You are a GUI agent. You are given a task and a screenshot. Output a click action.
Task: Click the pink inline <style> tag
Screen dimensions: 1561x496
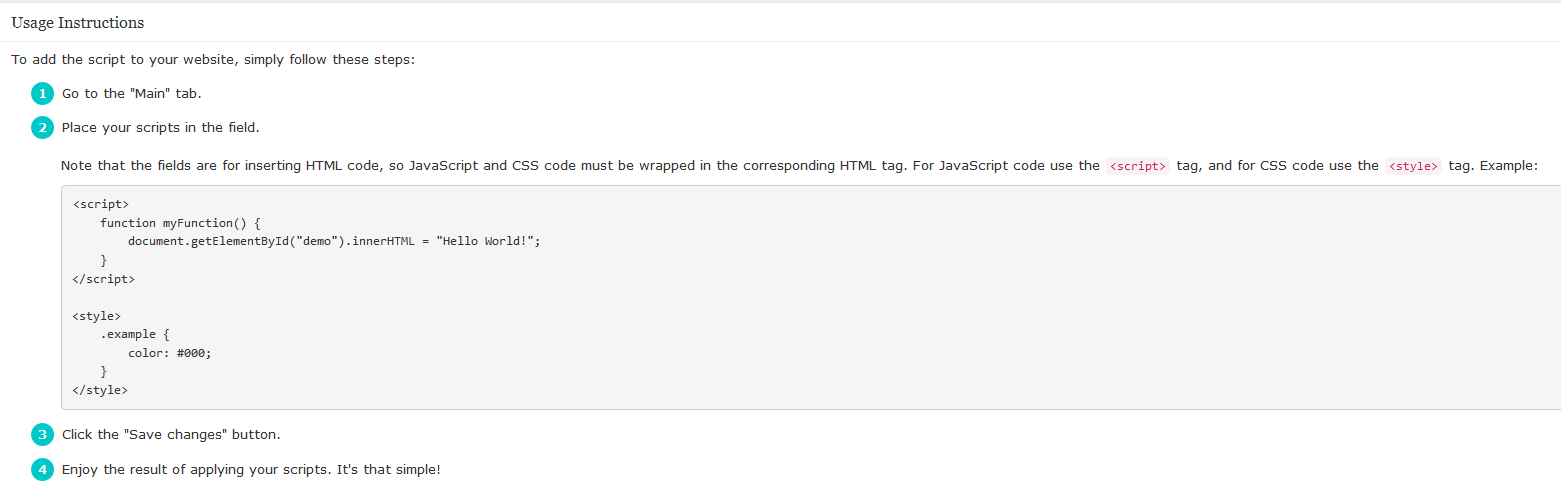(x=1413, y=166)
